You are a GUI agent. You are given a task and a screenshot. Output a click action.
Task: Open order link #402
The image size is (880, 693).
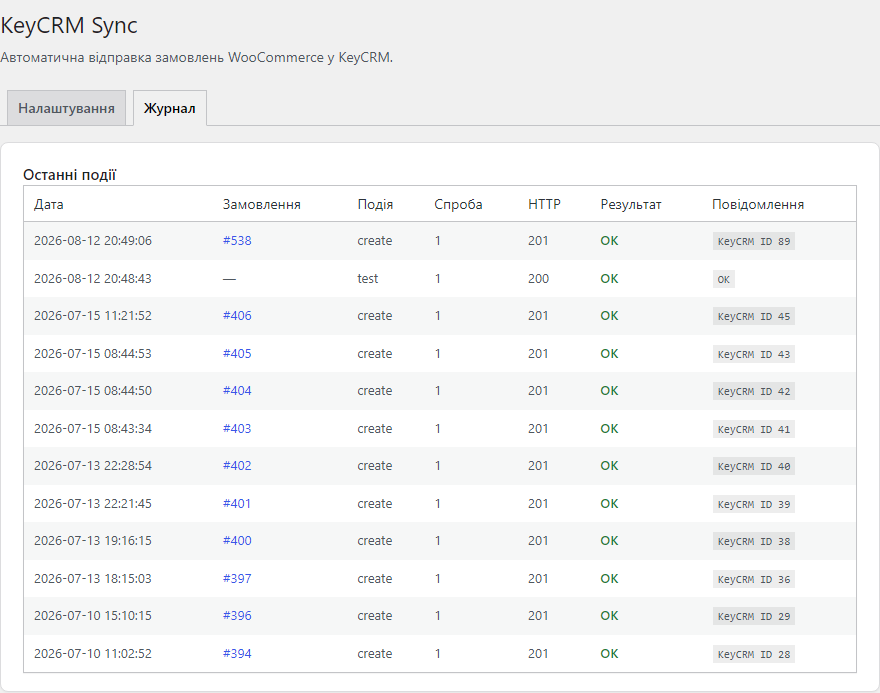tap(237, 466)
